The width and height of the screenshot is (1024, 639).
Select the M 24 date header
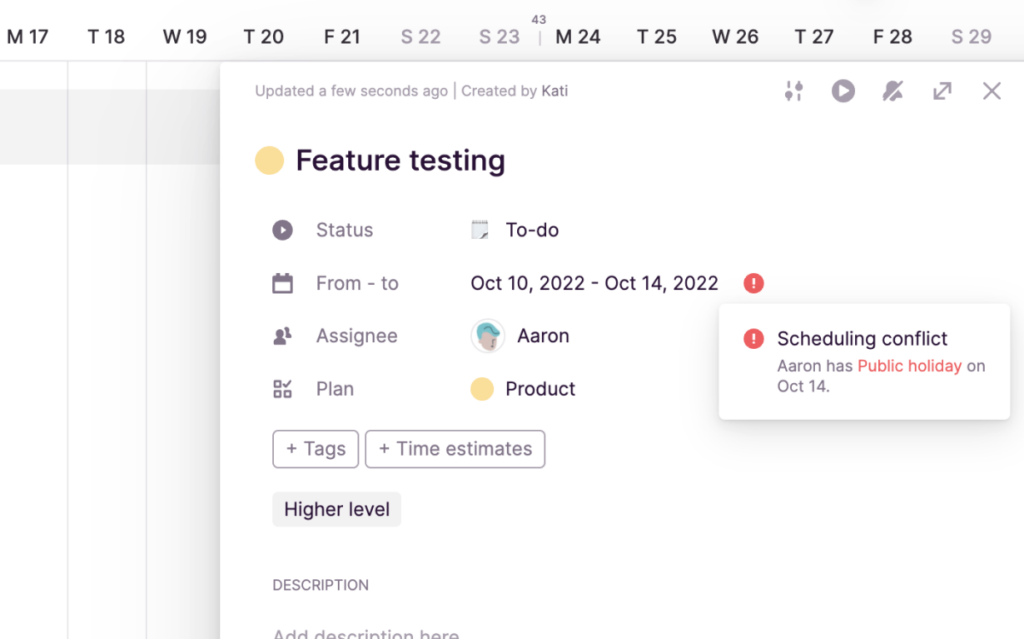click(x=578, y=36)
